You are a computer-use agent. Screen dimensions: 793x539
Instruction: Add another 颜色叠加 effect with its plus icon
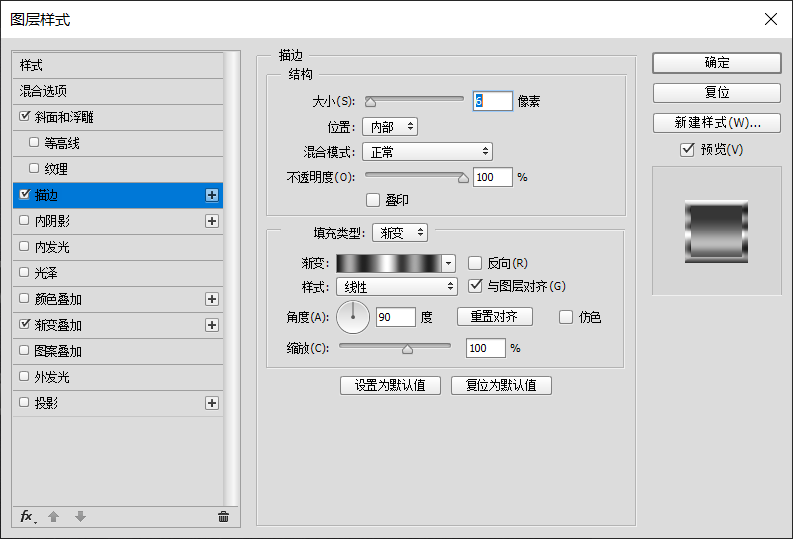pos(212,299)
